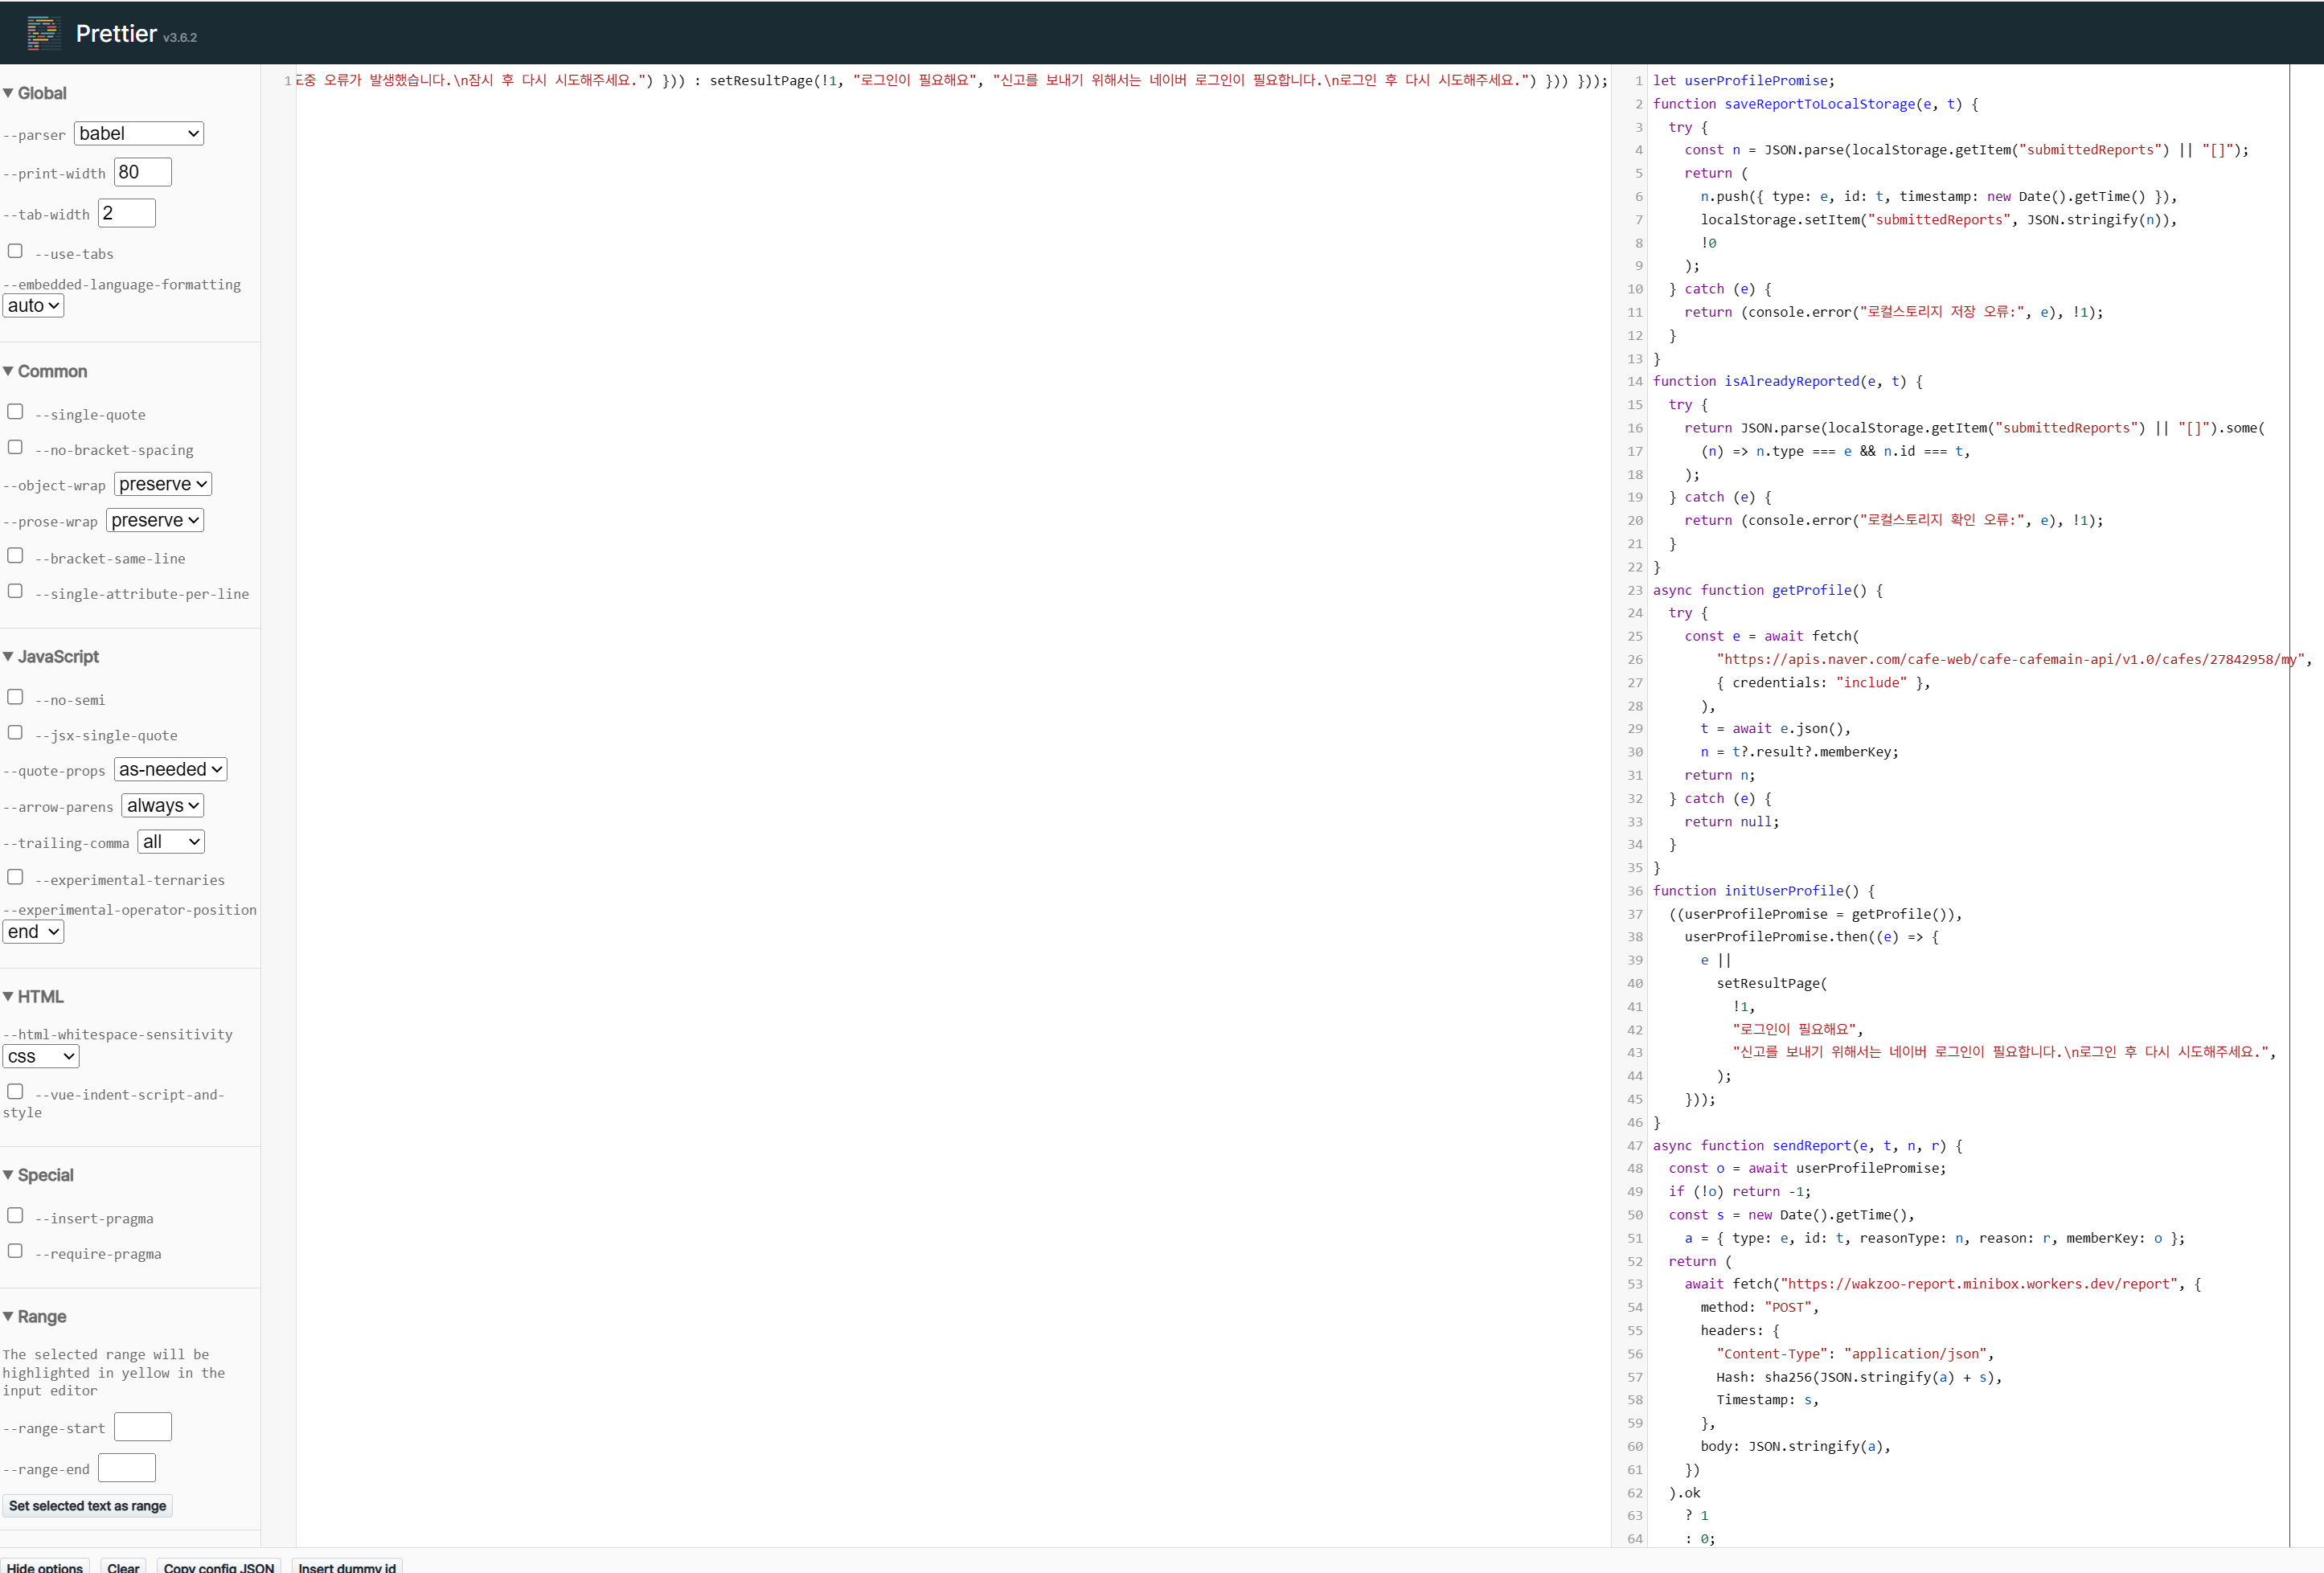Open the --quote-props as-needed dropdown

pyautogui.click(x=171, y=769)
